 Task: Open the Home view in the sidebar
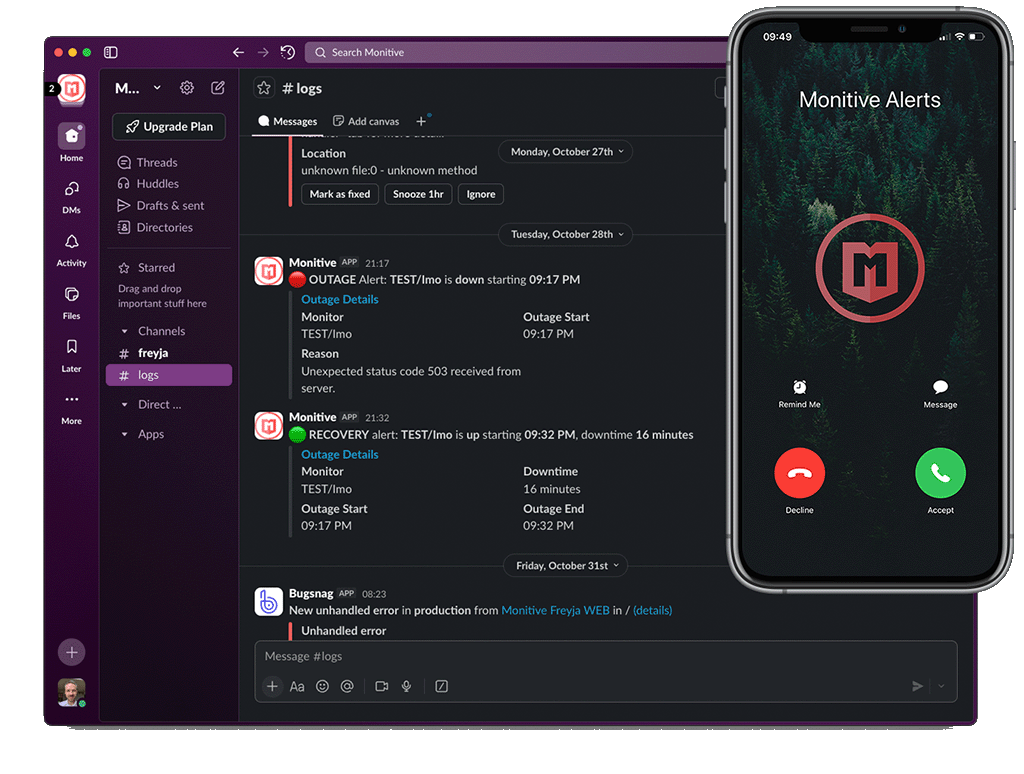coord(71,137)
